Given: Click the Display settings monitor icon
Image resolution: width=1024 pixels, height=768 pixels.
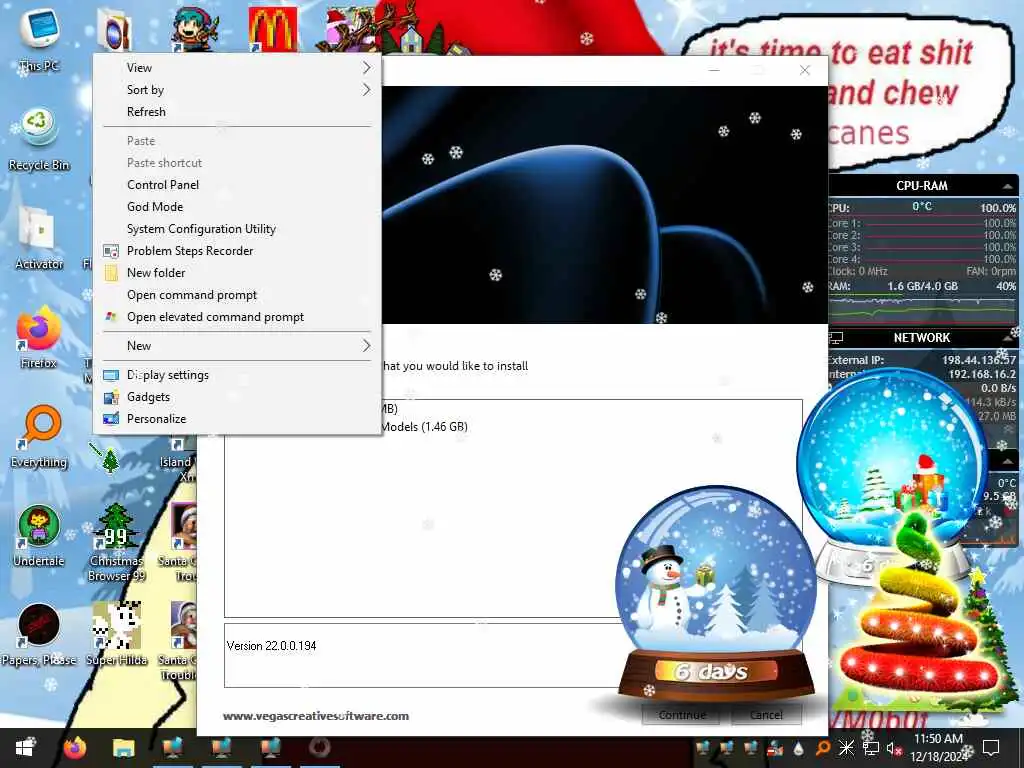Looking at the screenshot, I should coord(111,375).
